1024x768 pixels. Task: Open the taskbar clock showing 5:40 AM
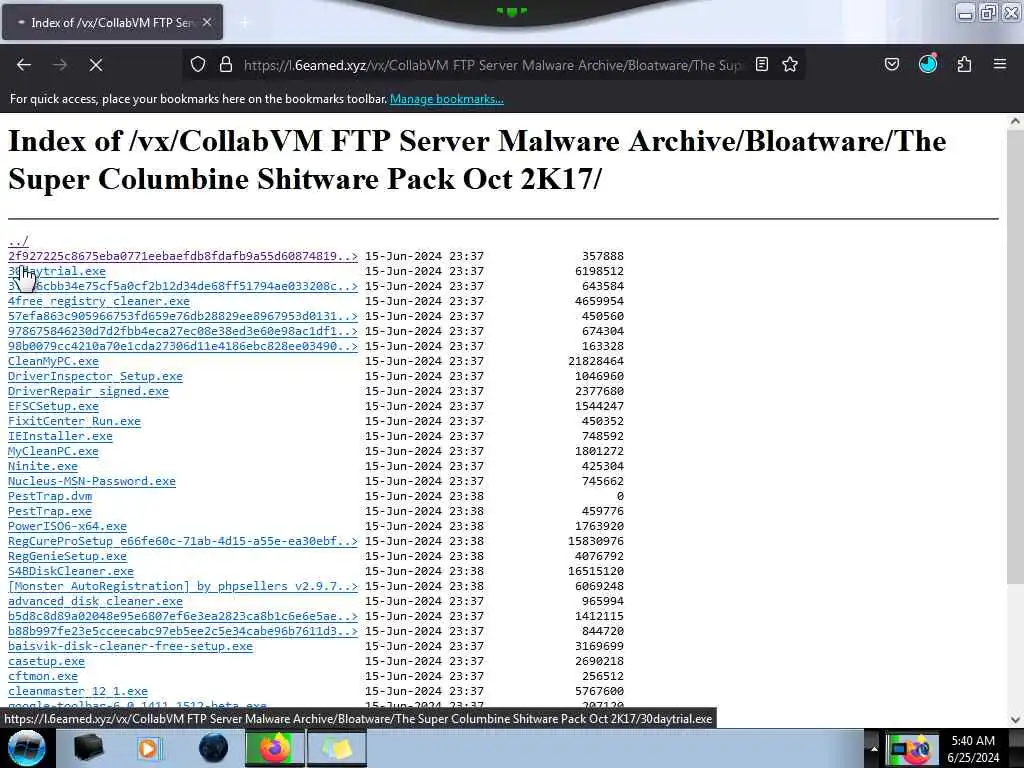click(x=973, y=749)
